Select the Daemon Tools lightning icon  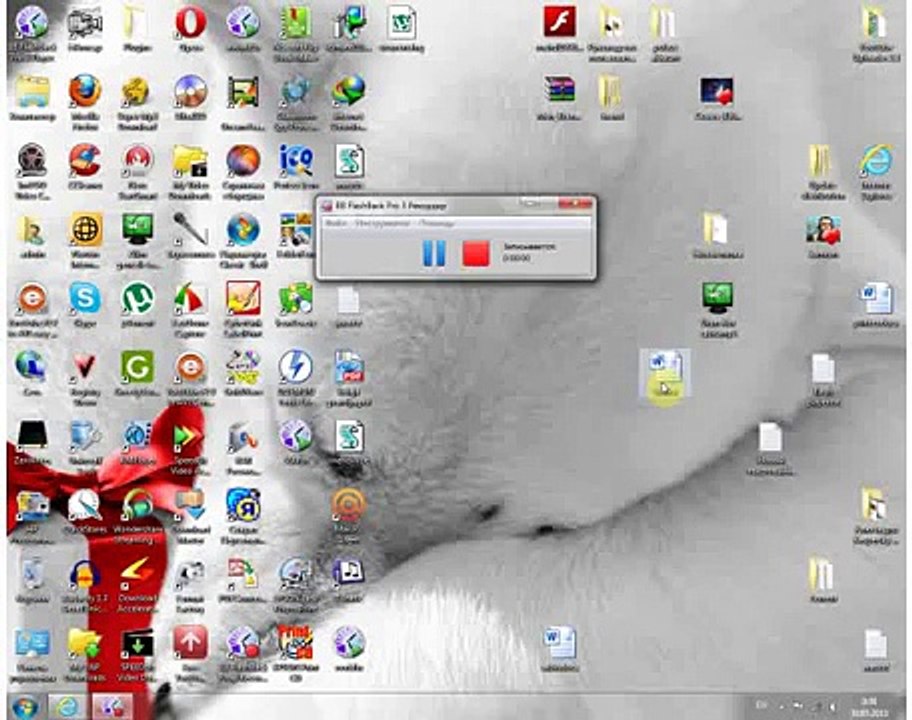[295, 366]
